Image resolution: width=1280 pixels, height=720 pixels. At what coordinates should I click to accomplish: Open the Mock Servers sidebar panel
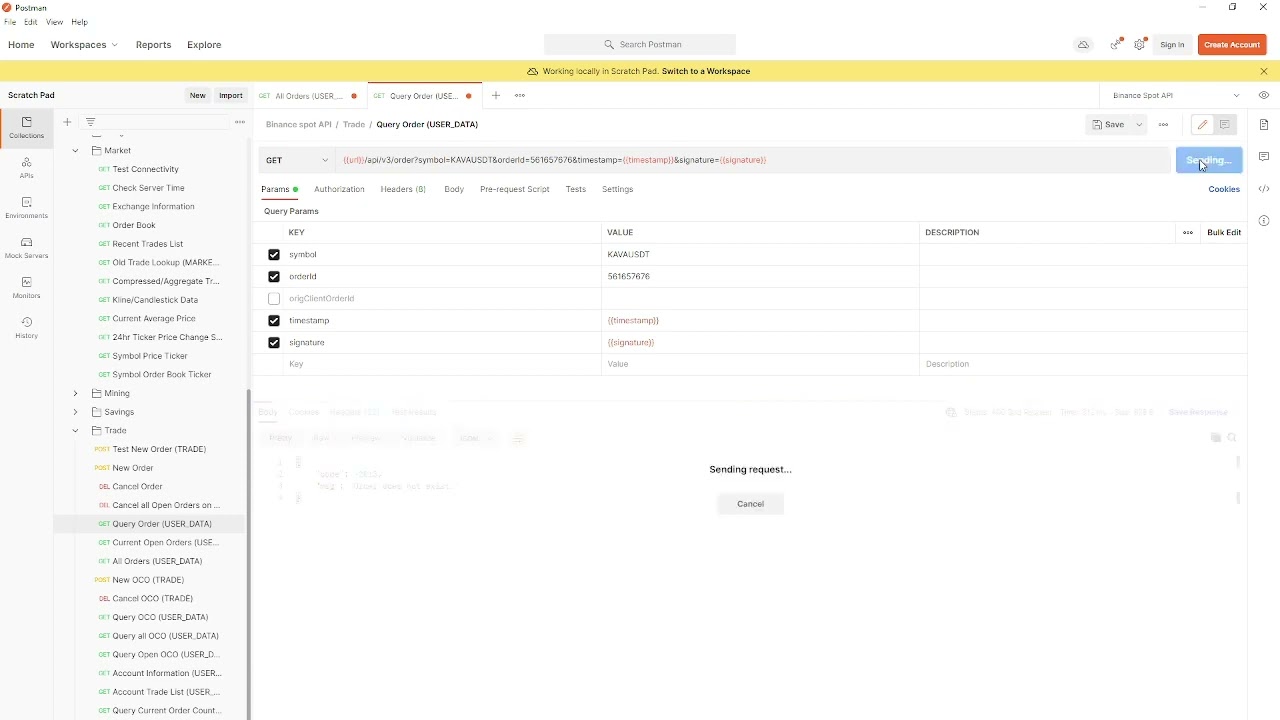click(26, 247)
